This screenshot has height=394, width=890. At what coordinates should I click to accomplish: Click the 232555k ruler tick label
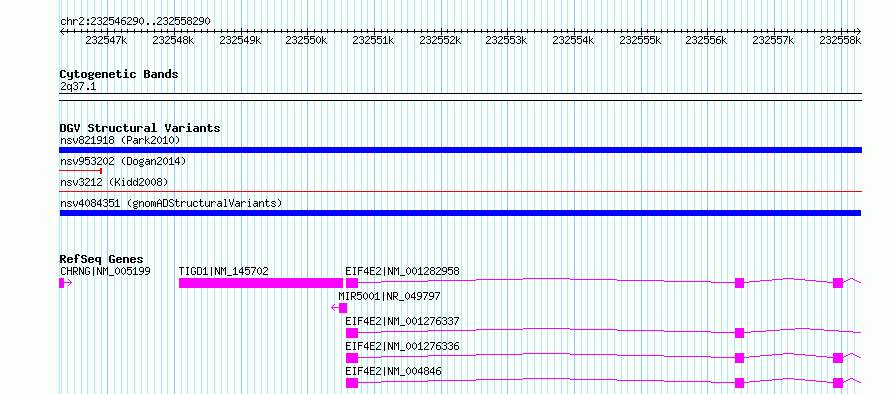pyautogui.click(x=640, y=40)
